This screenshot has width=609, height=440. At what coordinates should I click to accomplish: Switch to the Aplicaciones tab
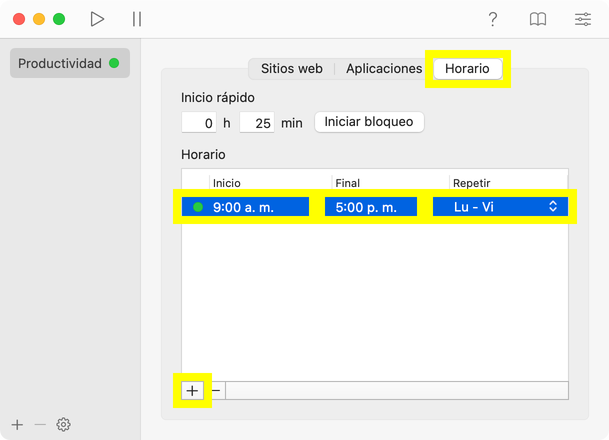click(383, 69)
